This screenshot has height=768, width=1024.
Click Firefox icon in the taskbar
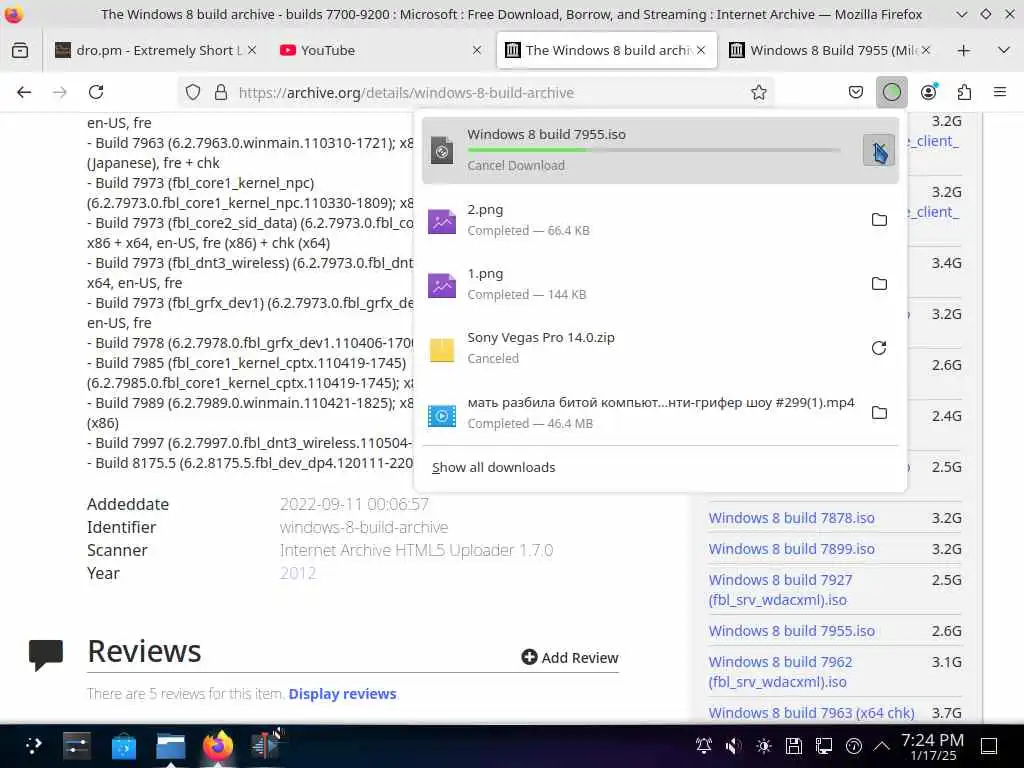tap(217, 746)
